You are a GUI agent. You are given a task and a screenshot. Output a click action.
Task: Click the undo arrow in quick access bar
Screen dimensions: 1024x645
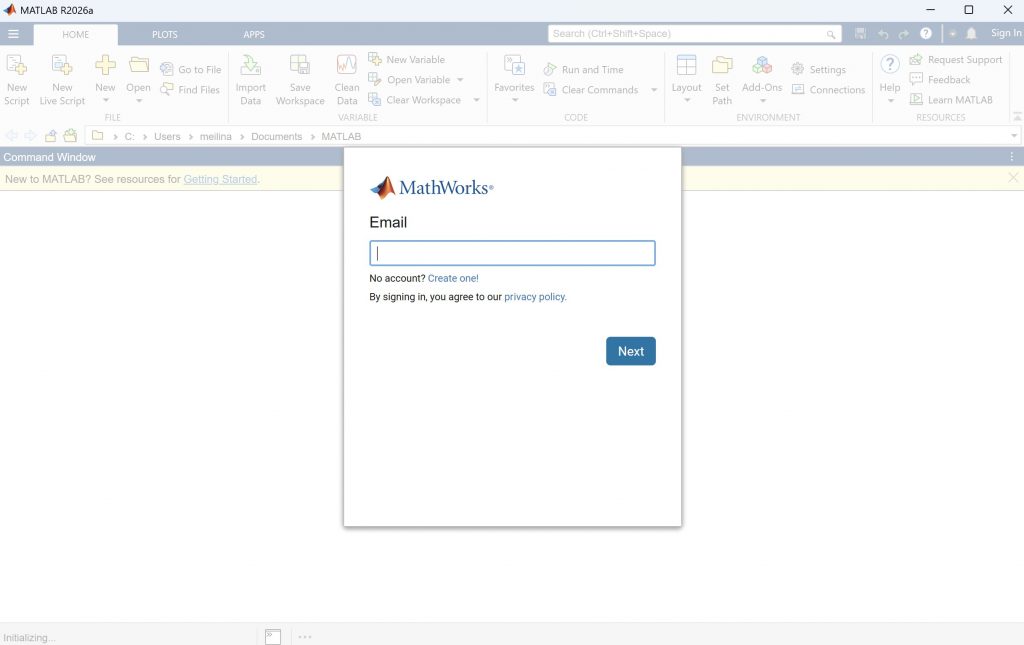[883, 33]
